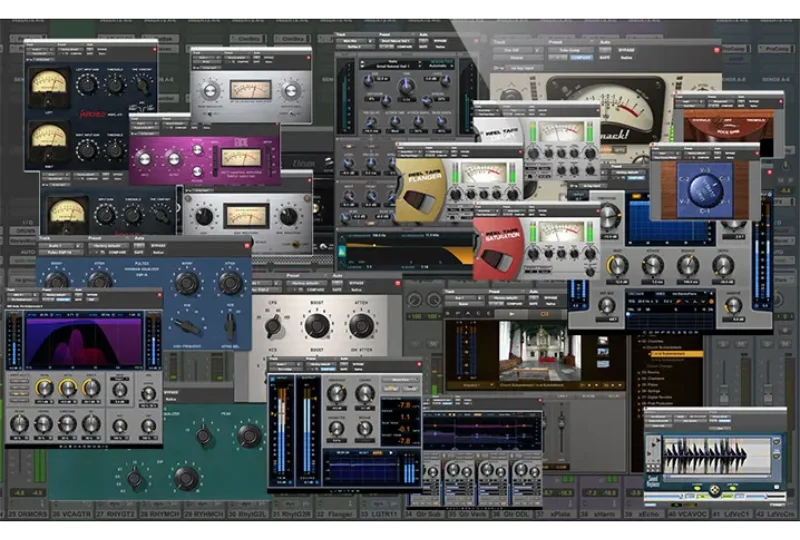Image resolution: width=800 pixels, height=540 pixels.
Task: Select the 40 VCAVOC track name
Action: (x=689, y=513)
